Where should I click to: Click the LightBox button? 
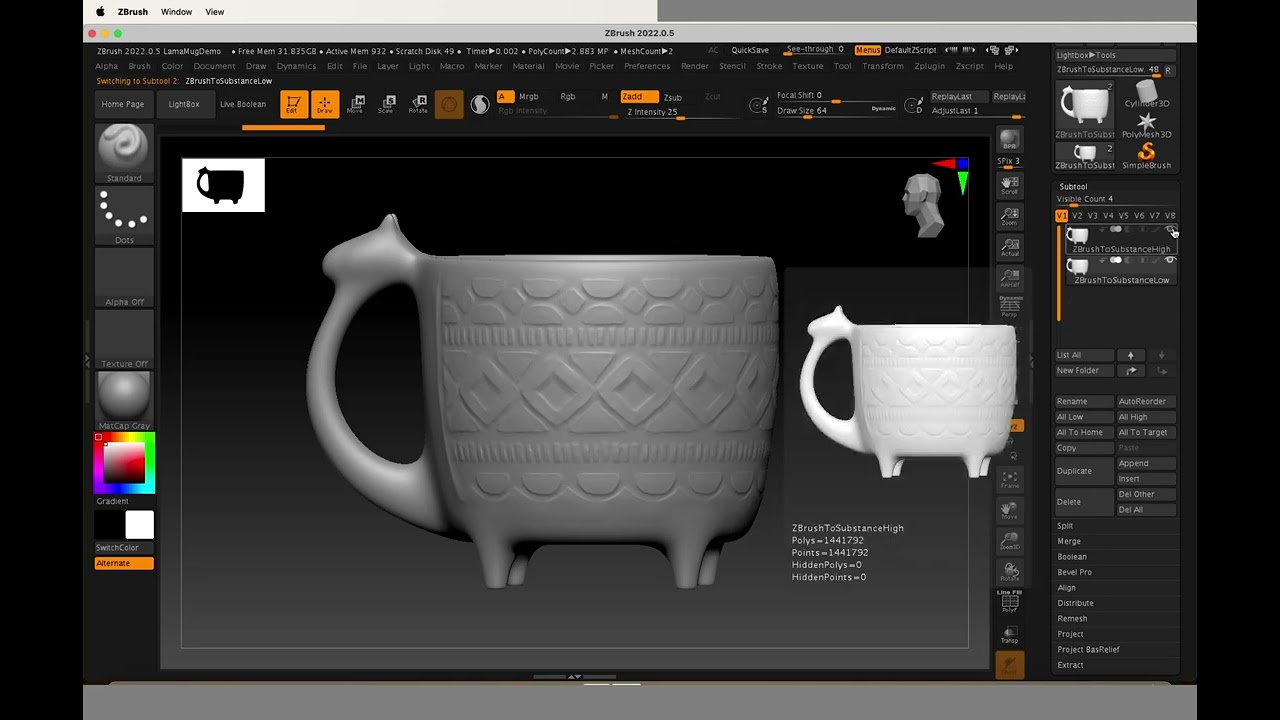(x=184, y=104)
